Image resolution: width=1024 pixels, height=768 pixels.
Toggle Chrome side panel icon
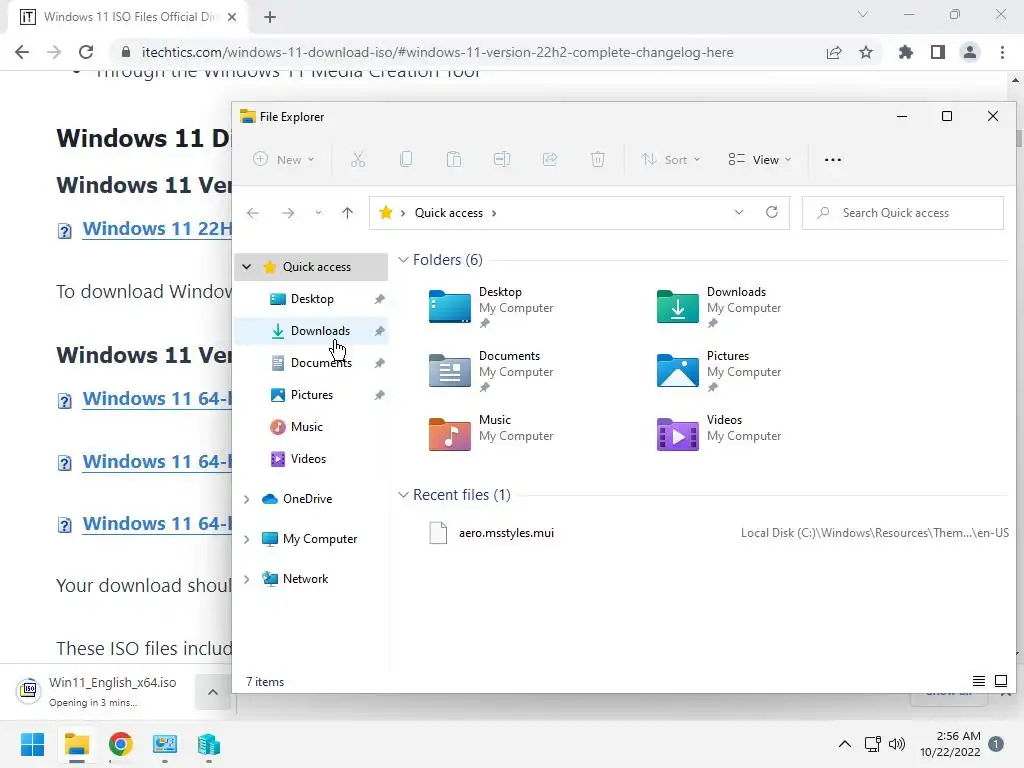938,52
